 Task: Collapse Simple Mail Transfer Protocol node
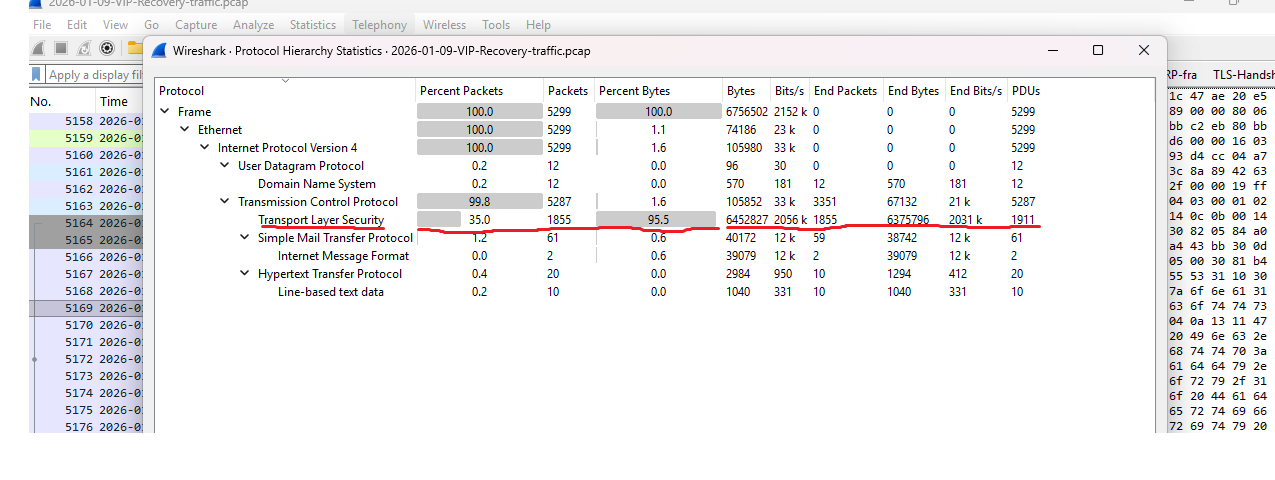coord(245,238)
